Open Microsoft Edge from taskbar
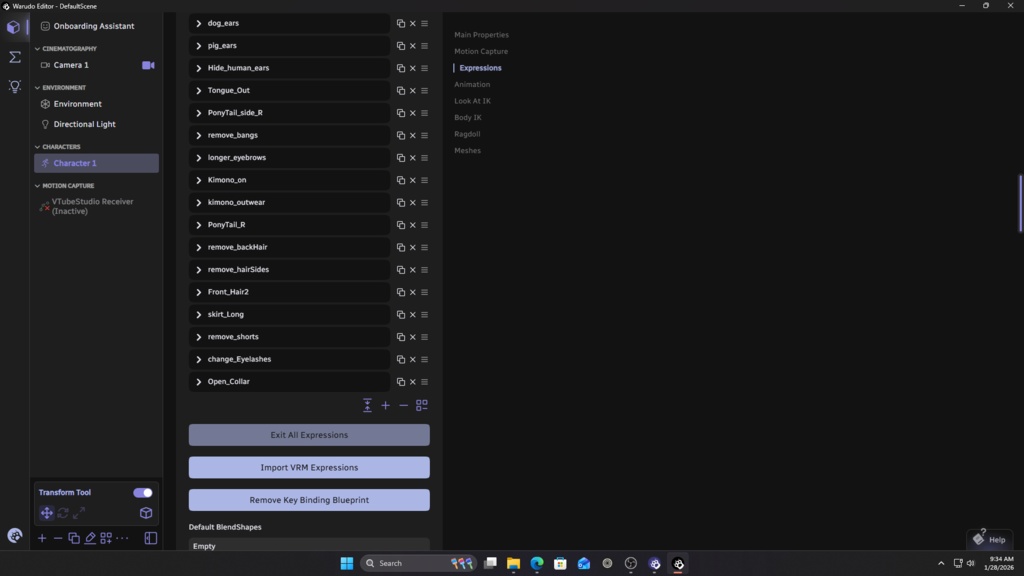 537,564
